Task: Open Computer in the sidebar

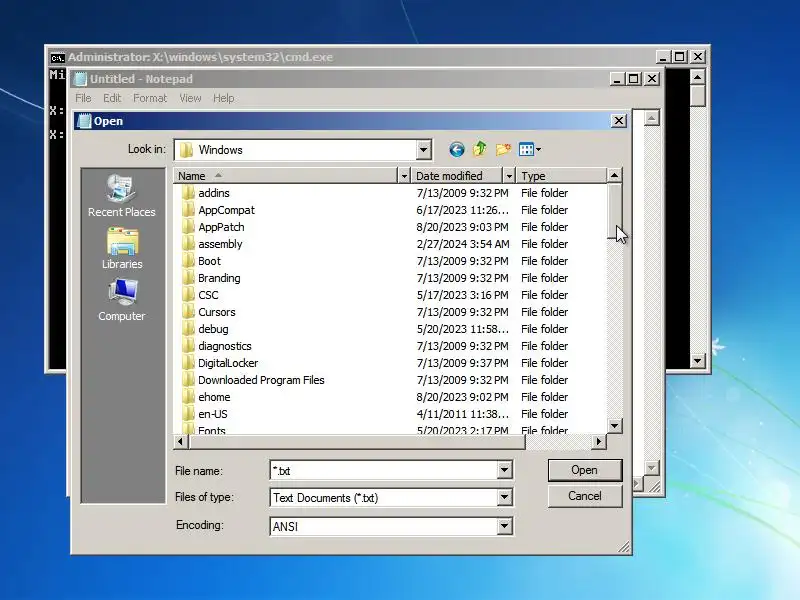Action: (x=122, y=300)
